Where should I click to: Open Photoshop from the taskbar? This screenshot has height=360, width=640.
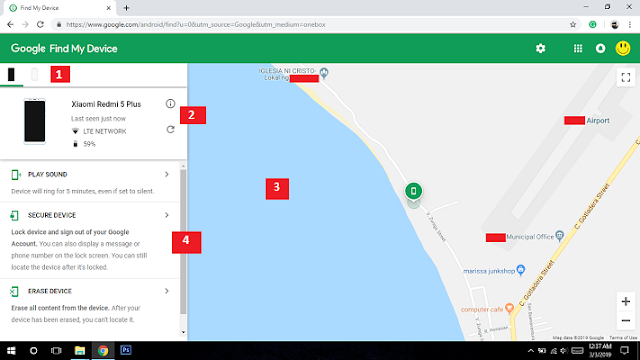click(x=126, y=351)
